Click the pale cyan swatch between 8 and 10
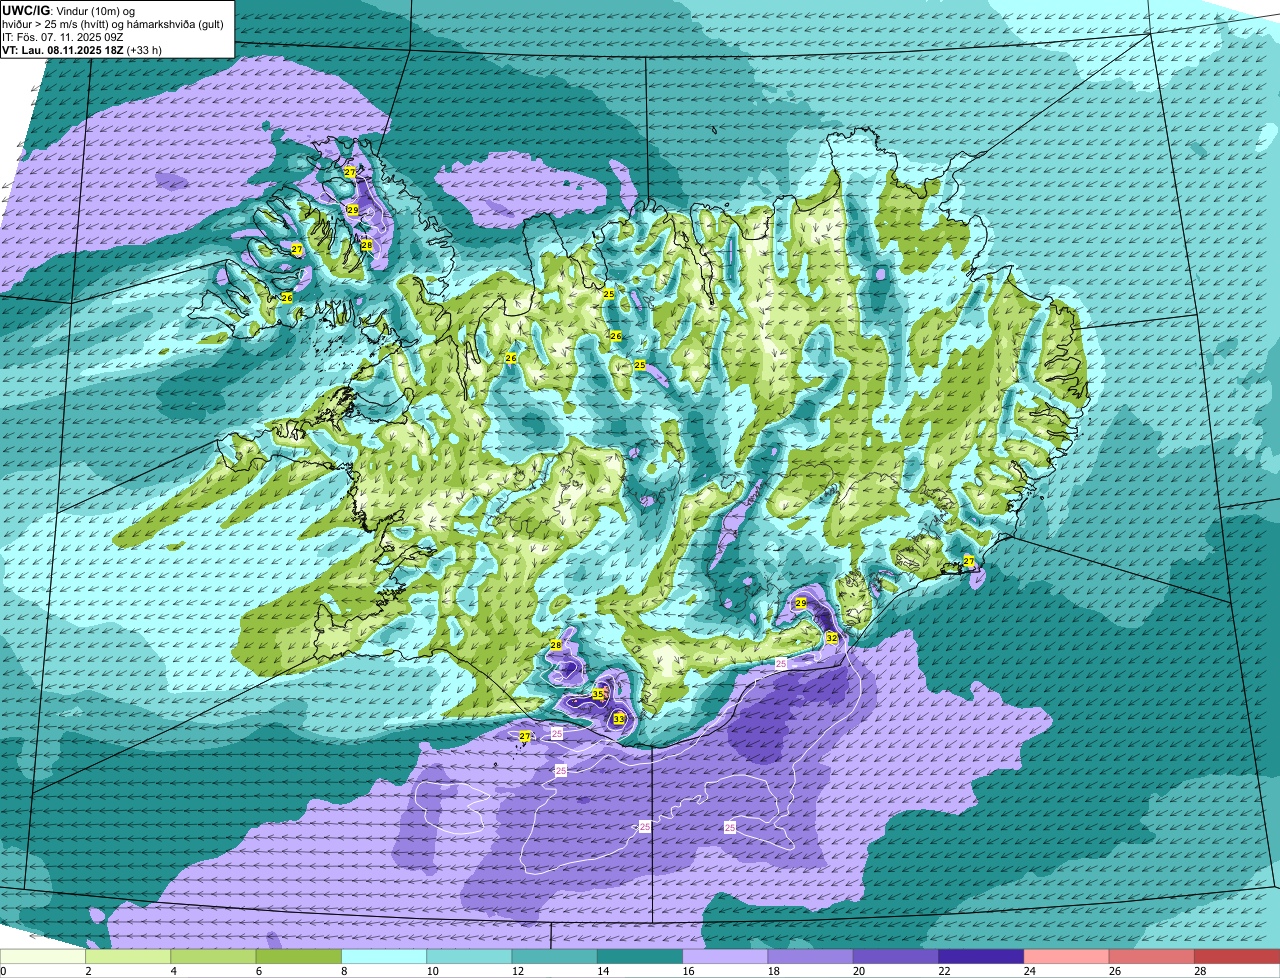Screen dimensions: 1280x978 pyautogui.click(x=384, y=956)
